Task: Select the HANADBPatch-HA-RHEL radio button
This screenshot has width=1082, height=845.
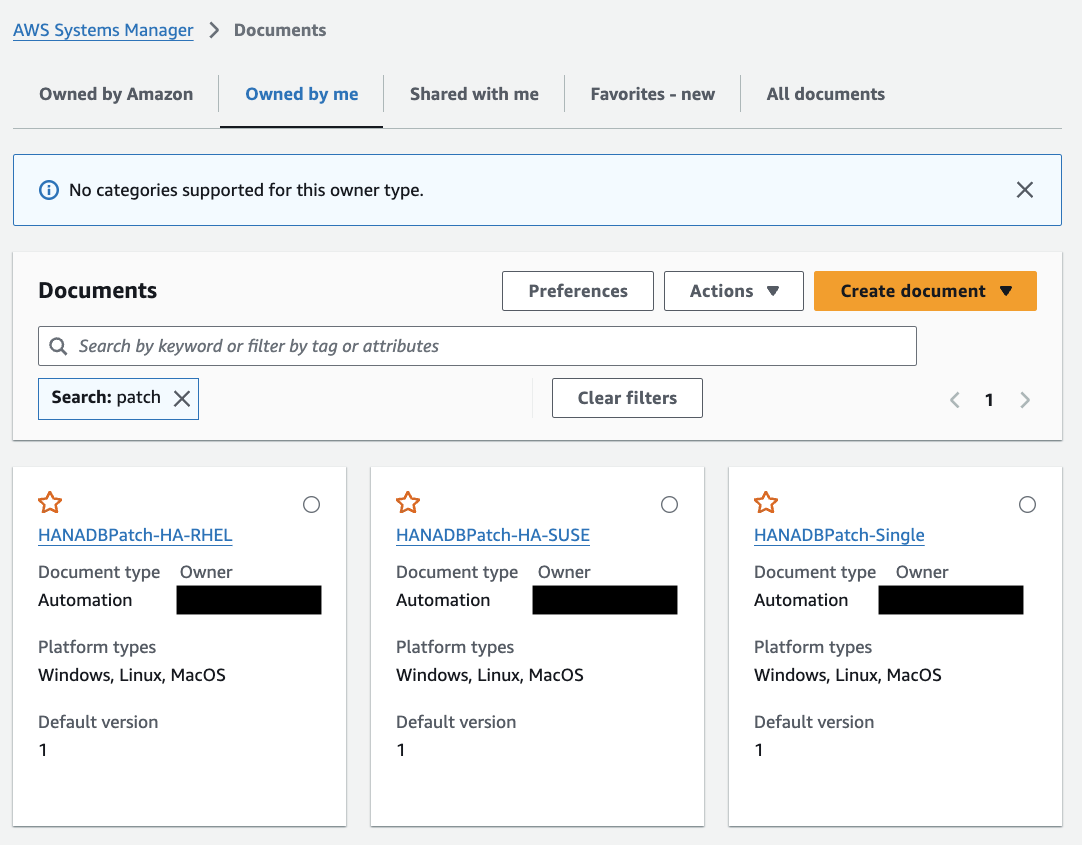Action: click(312, 505)
